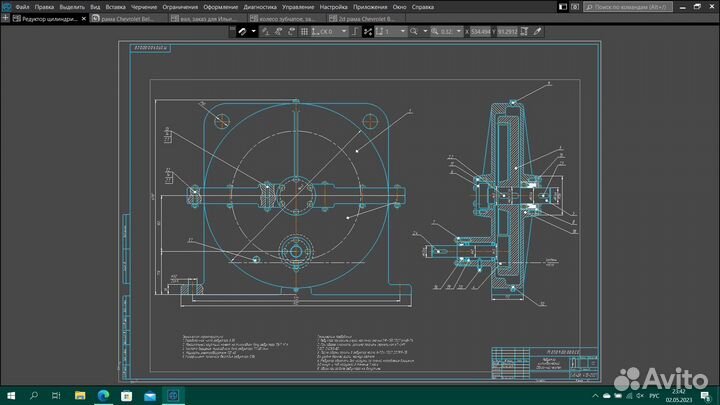Open the Оформление menu
720x405 pixels.
(x=220, y=7)
